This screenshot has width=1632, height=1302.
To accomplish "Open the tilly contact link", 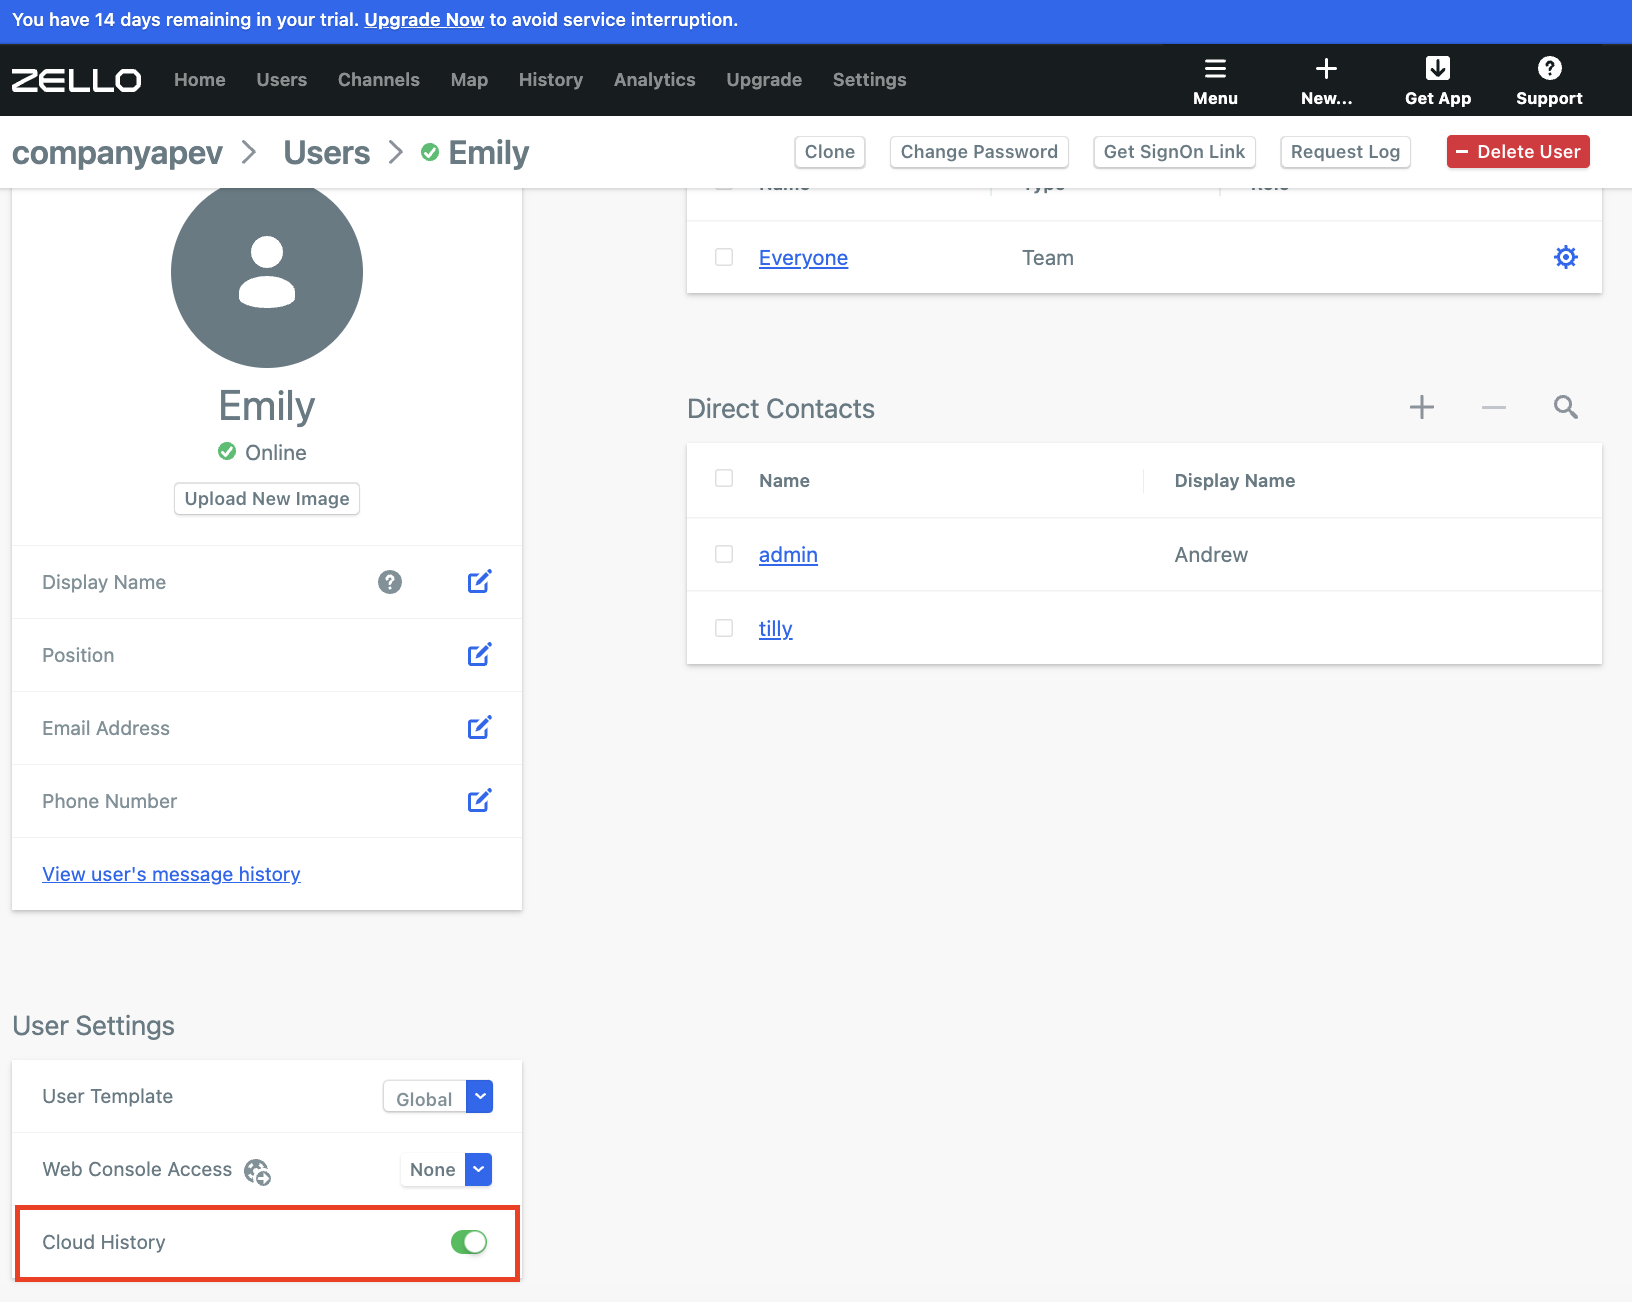I will click(776, 629).
